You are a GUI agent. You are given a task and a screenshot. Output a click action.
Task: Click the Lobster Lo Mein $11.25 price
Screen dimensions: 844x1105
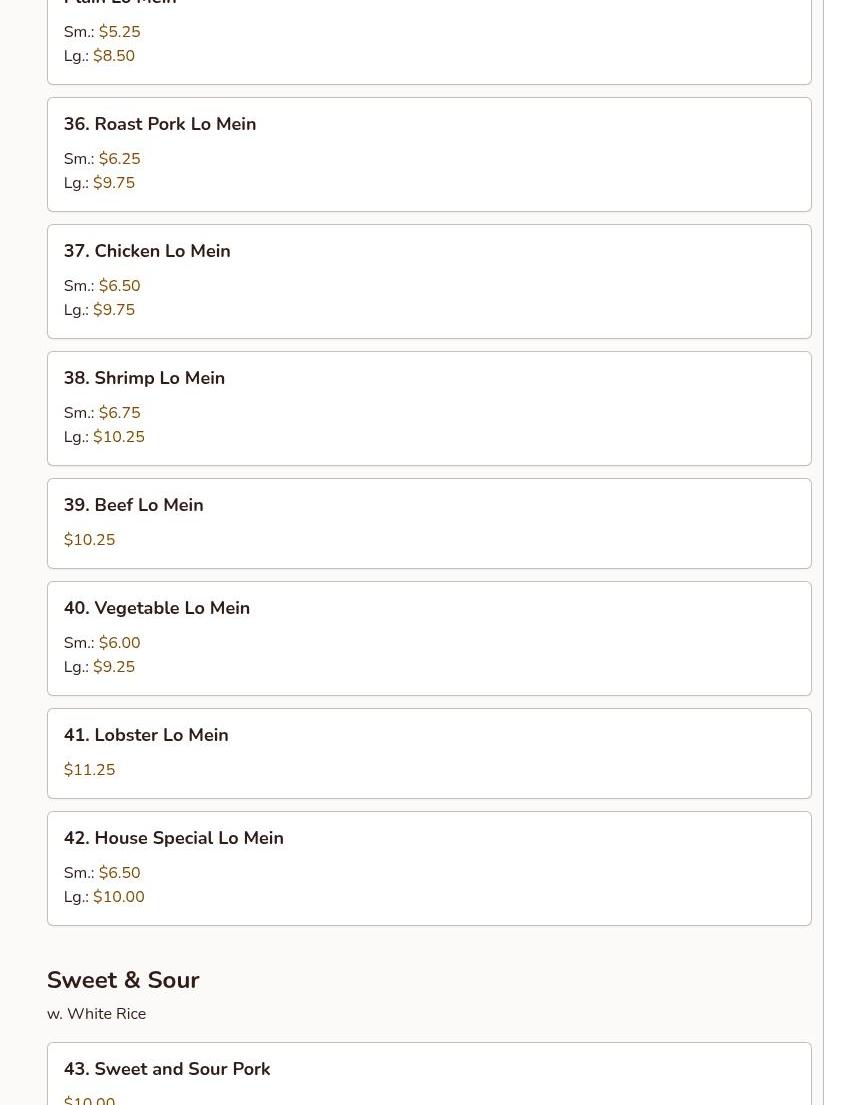(x=89, y=770)
